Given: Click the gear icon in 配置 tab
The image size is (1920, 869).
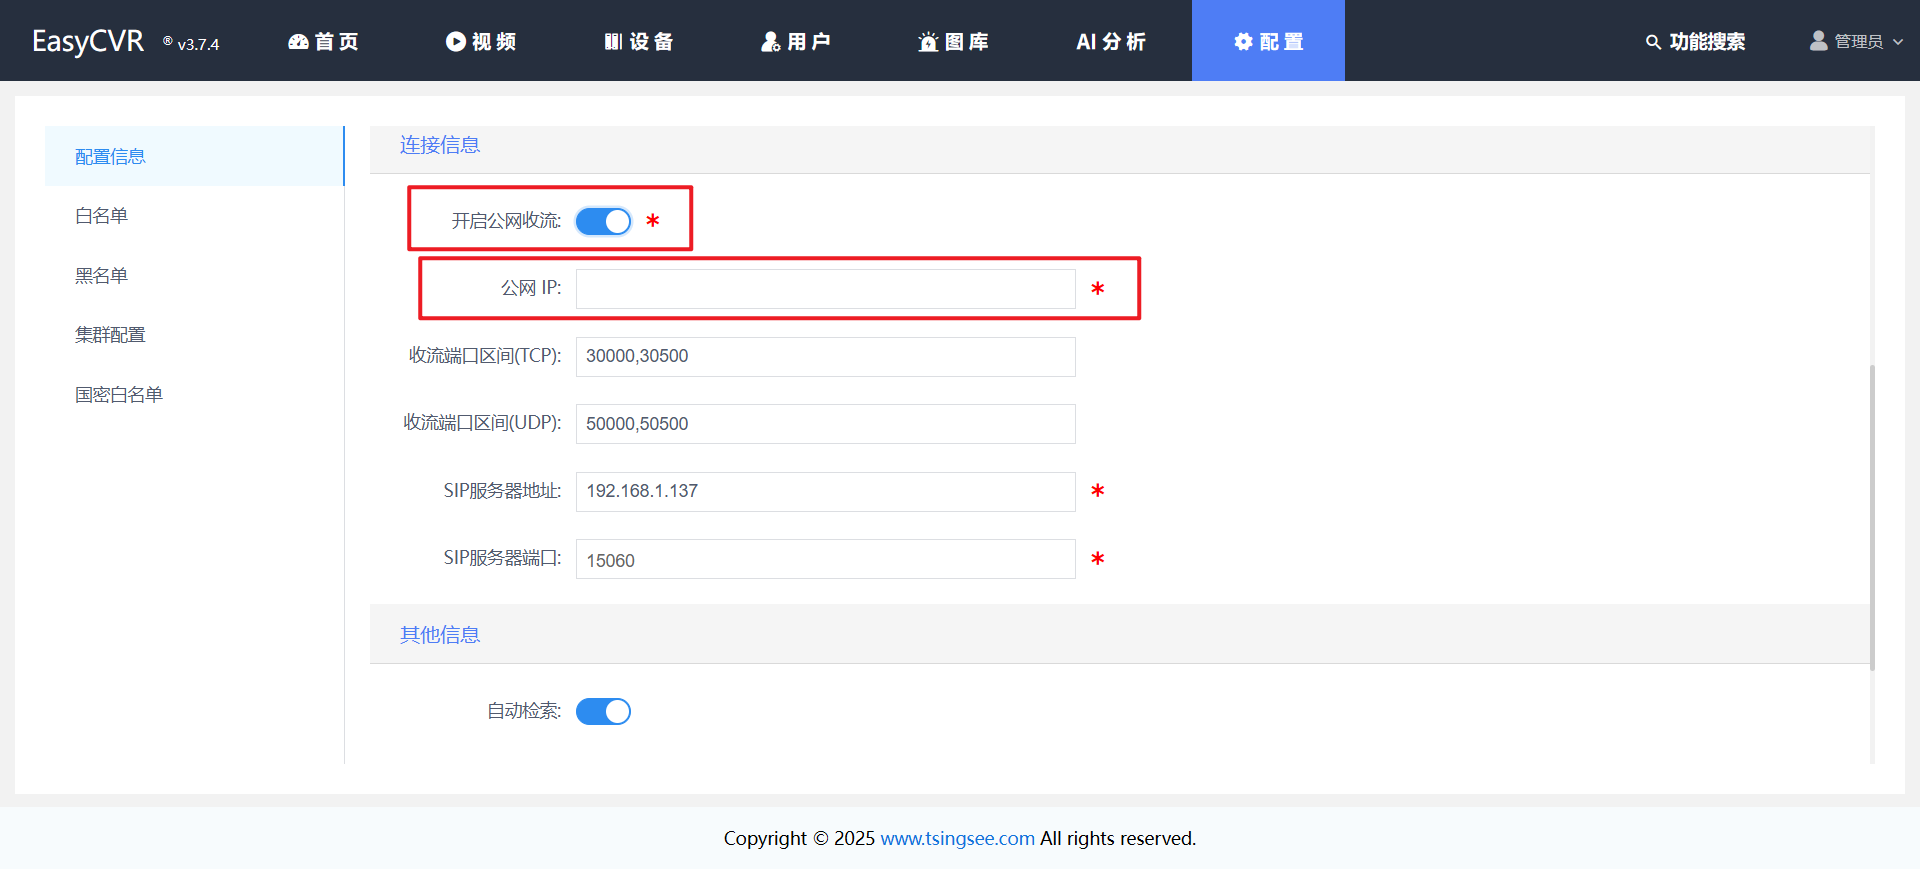Looking at the screenshot, I should tap(1243, 42).
